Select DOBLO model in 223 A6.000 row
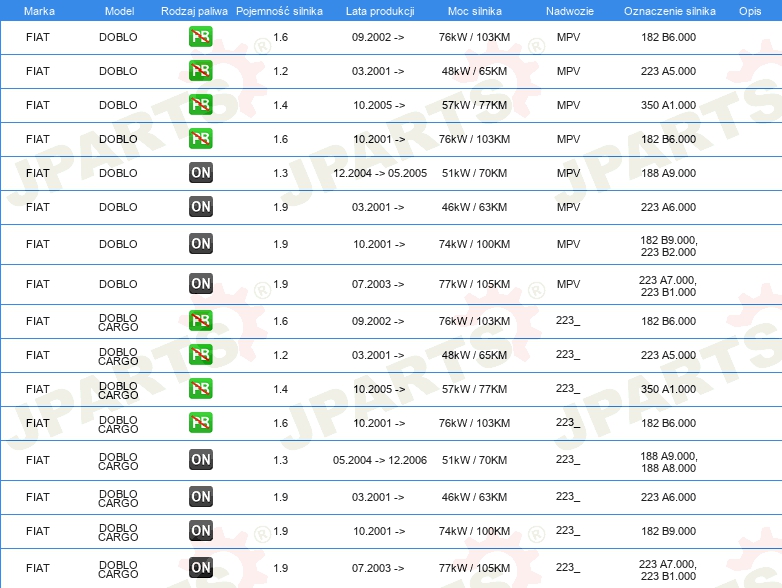The height and width of the screenshot is (588, 782). [x=118, y=207]
